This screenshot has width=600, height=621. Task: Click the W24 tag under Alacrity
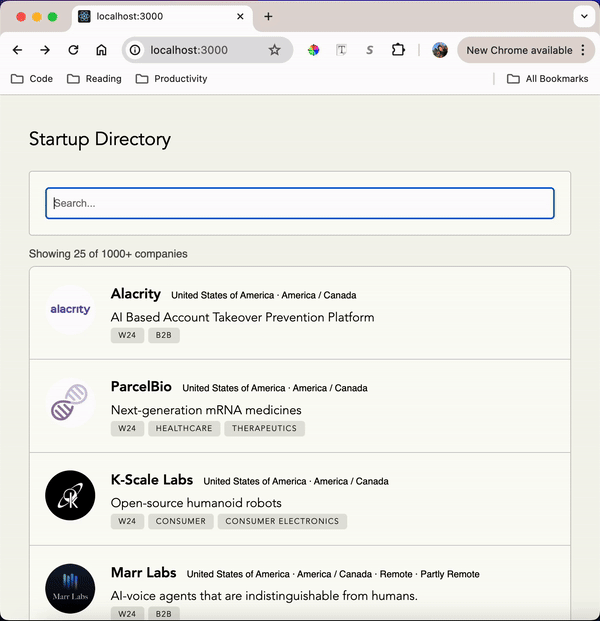[x=127, y=335]
